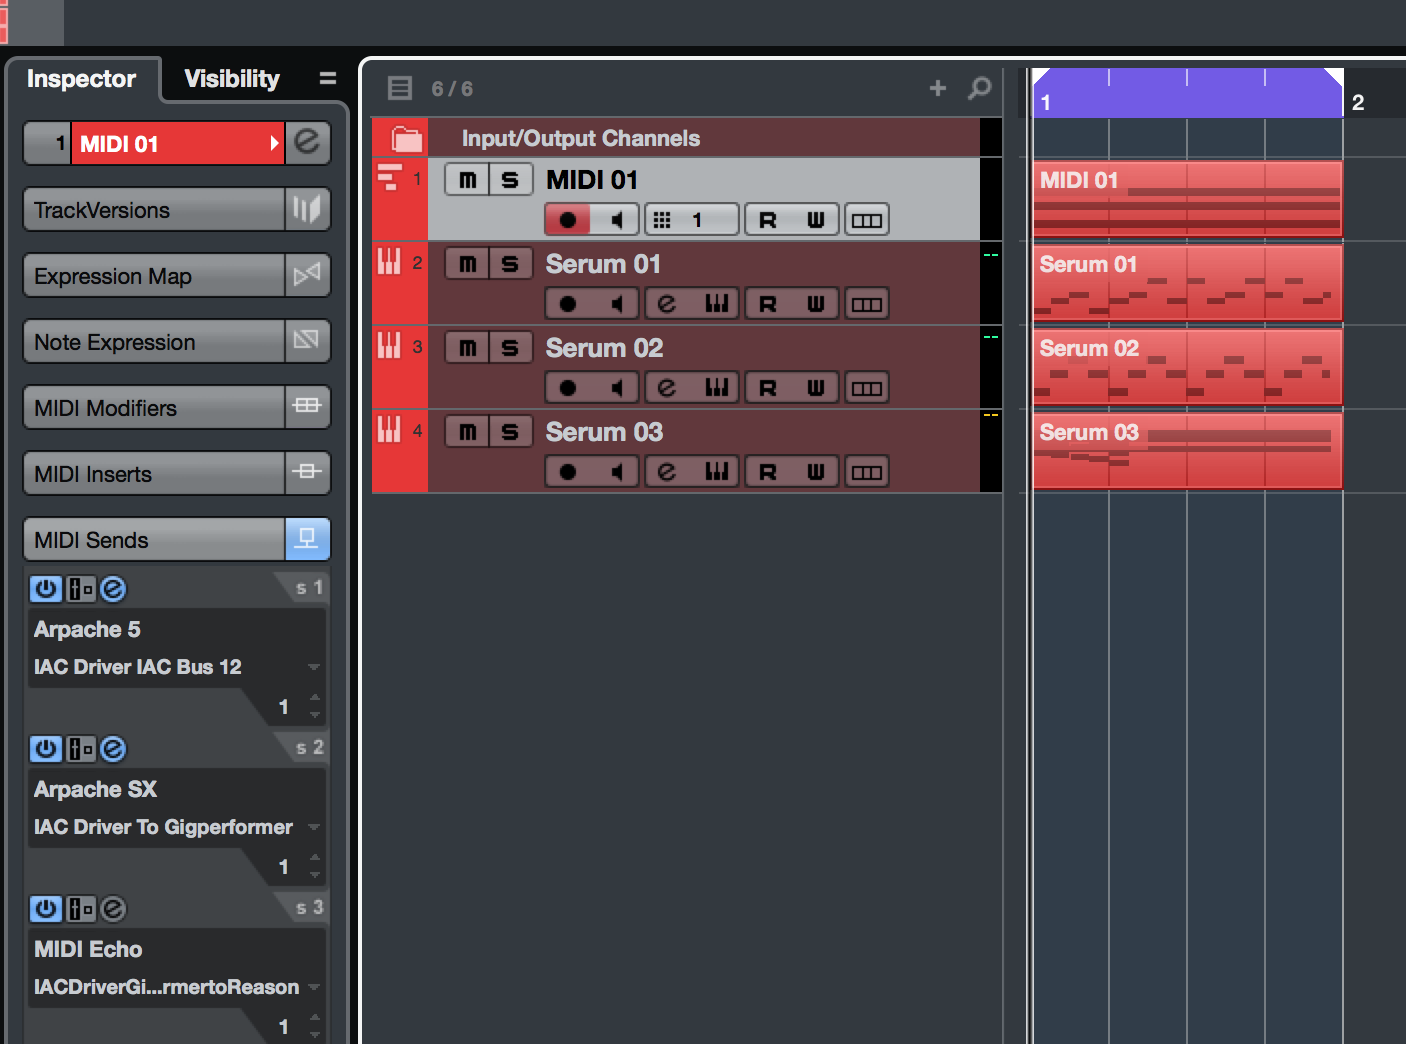
Task: Switch to the Visibility tab
Action: pos(232,79)
